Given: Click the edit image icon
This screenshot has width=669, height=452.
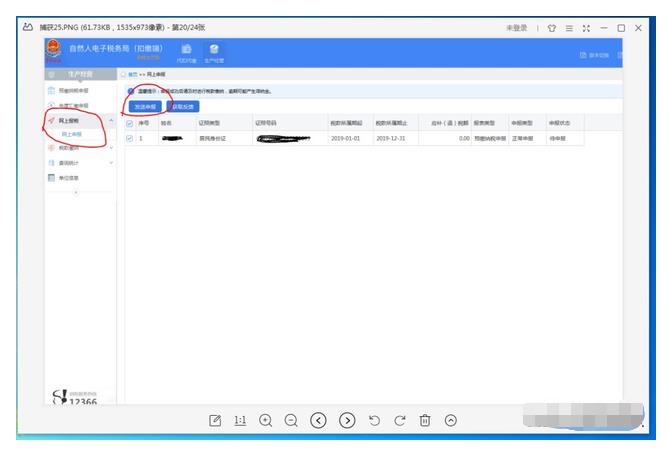Looking at the screenshot, I should click(x=215, y=420).
